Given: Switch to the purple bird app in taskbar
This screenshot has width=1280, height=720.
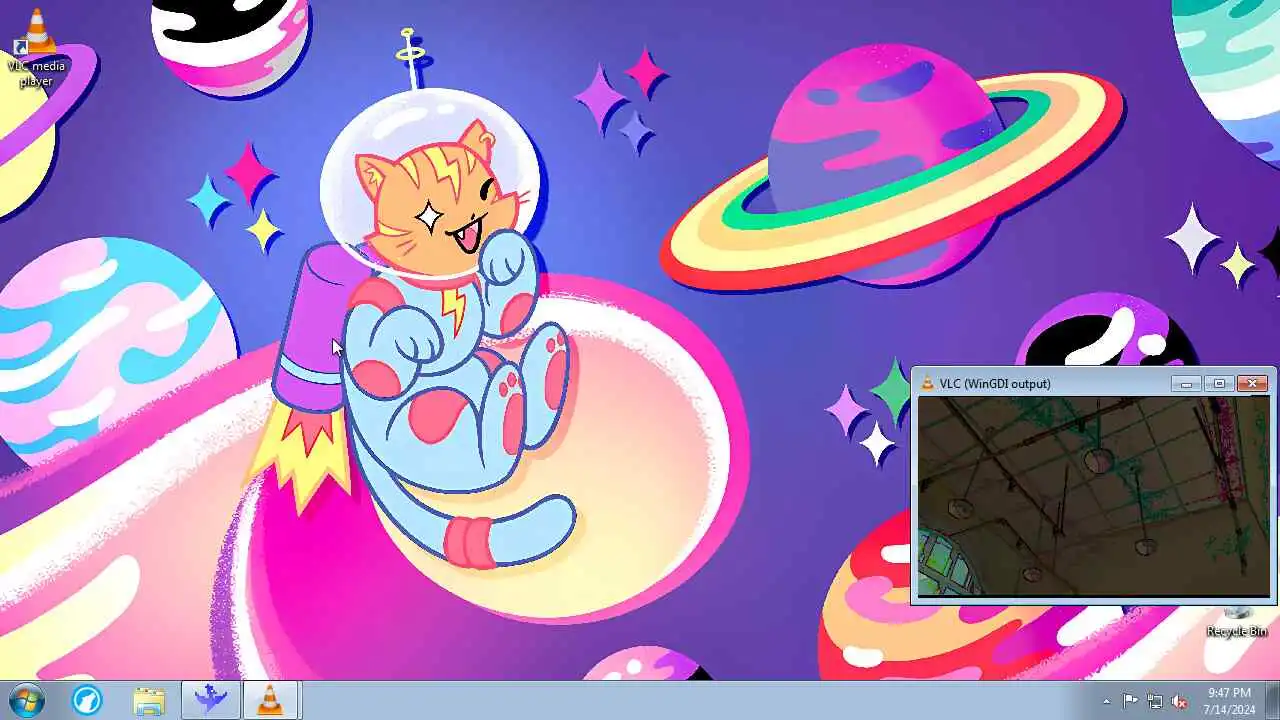Looking at the screenshot, I should point(210,700).
